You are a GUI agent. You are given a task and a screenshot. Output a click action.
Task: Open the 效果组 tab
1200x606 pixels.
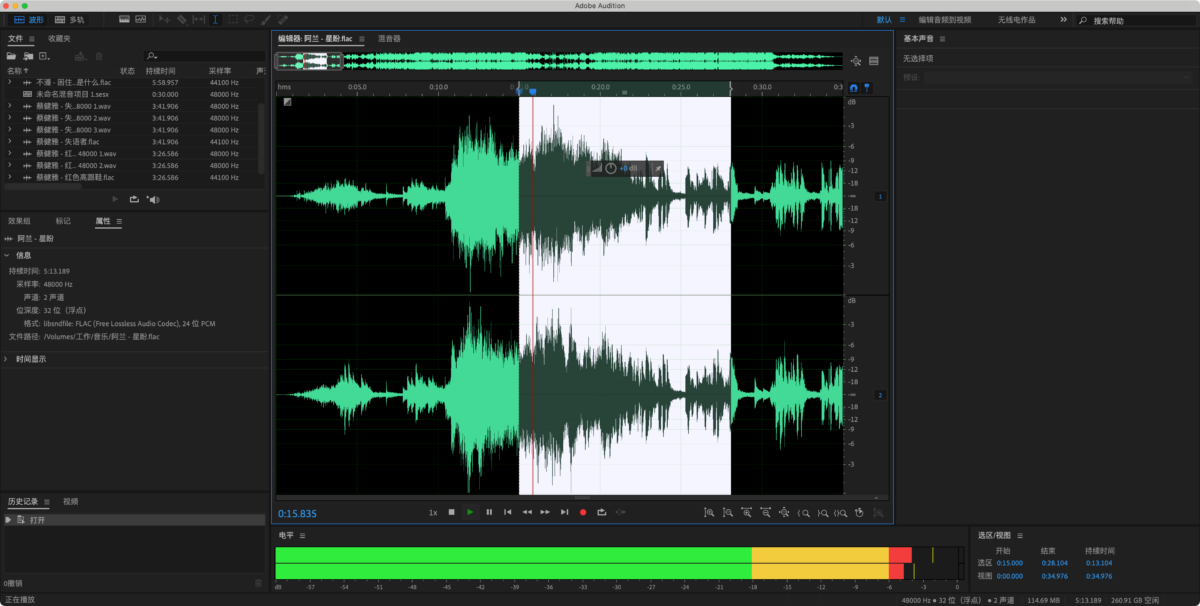coord(19,221)
